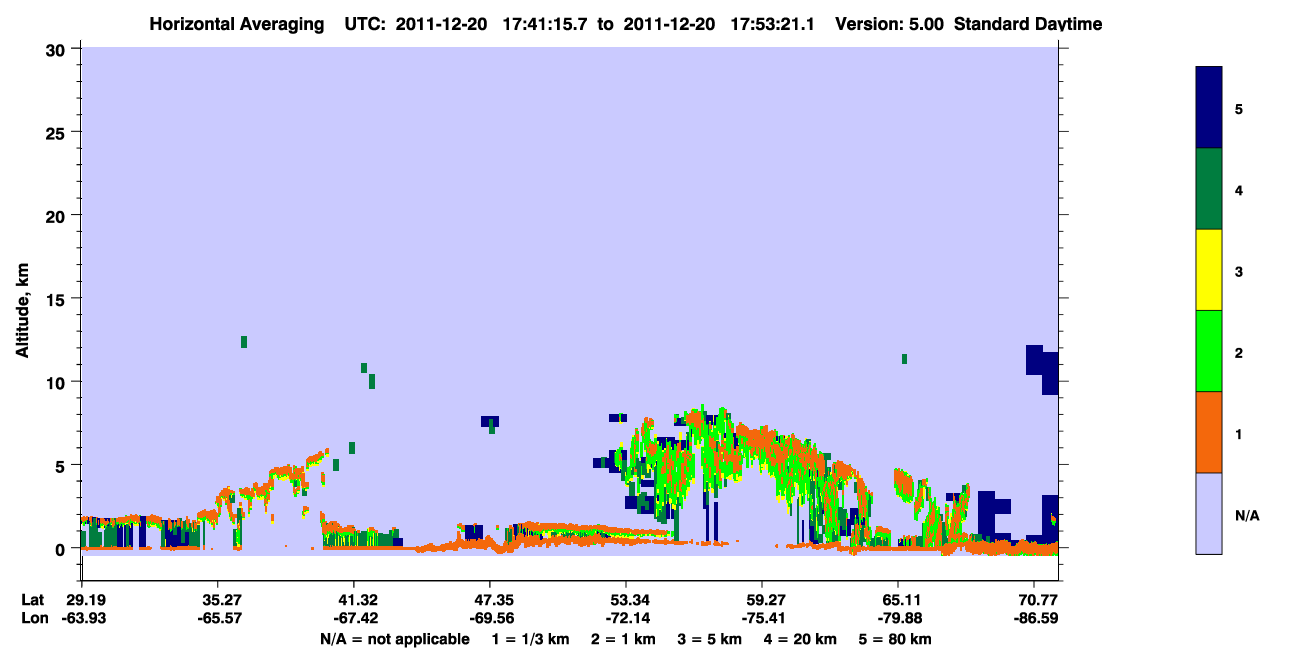Click the 'Lat' axis row label
Viewport: 1300px width, 667px height.
(33, 600)
